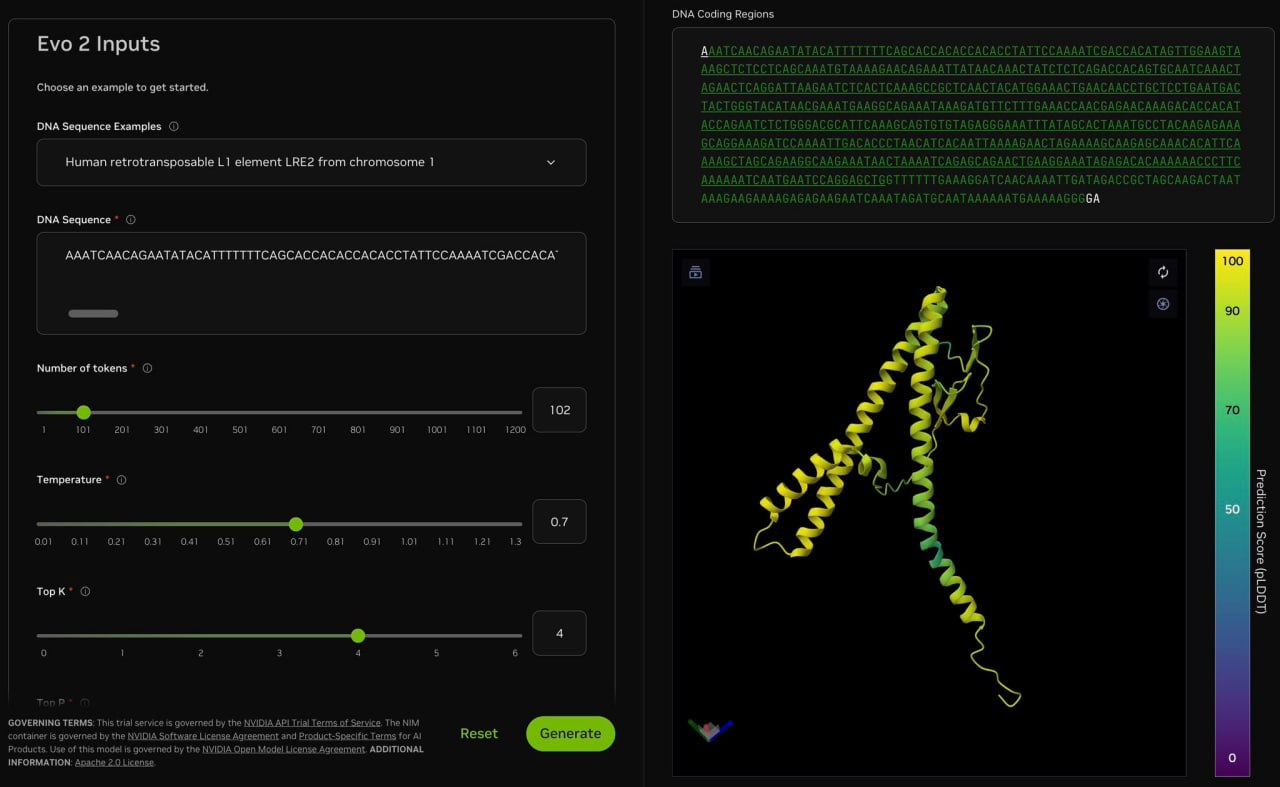The image size is (1280, 787).
Task: Click the "1200" tick label on the tokens slider
Action: pos(515,430)
